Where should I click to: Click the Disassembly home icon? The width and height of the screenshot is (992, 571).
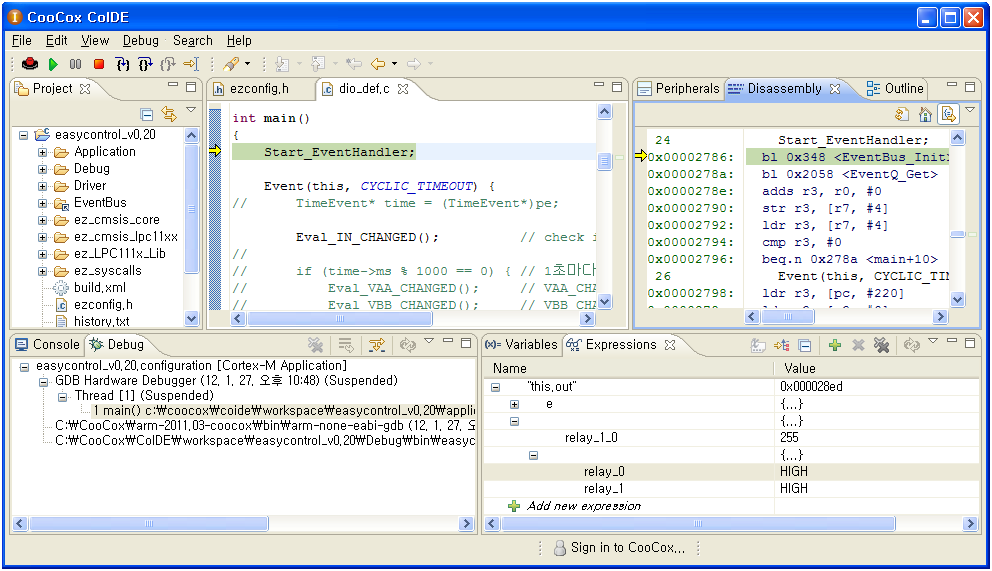coord(925,114)
